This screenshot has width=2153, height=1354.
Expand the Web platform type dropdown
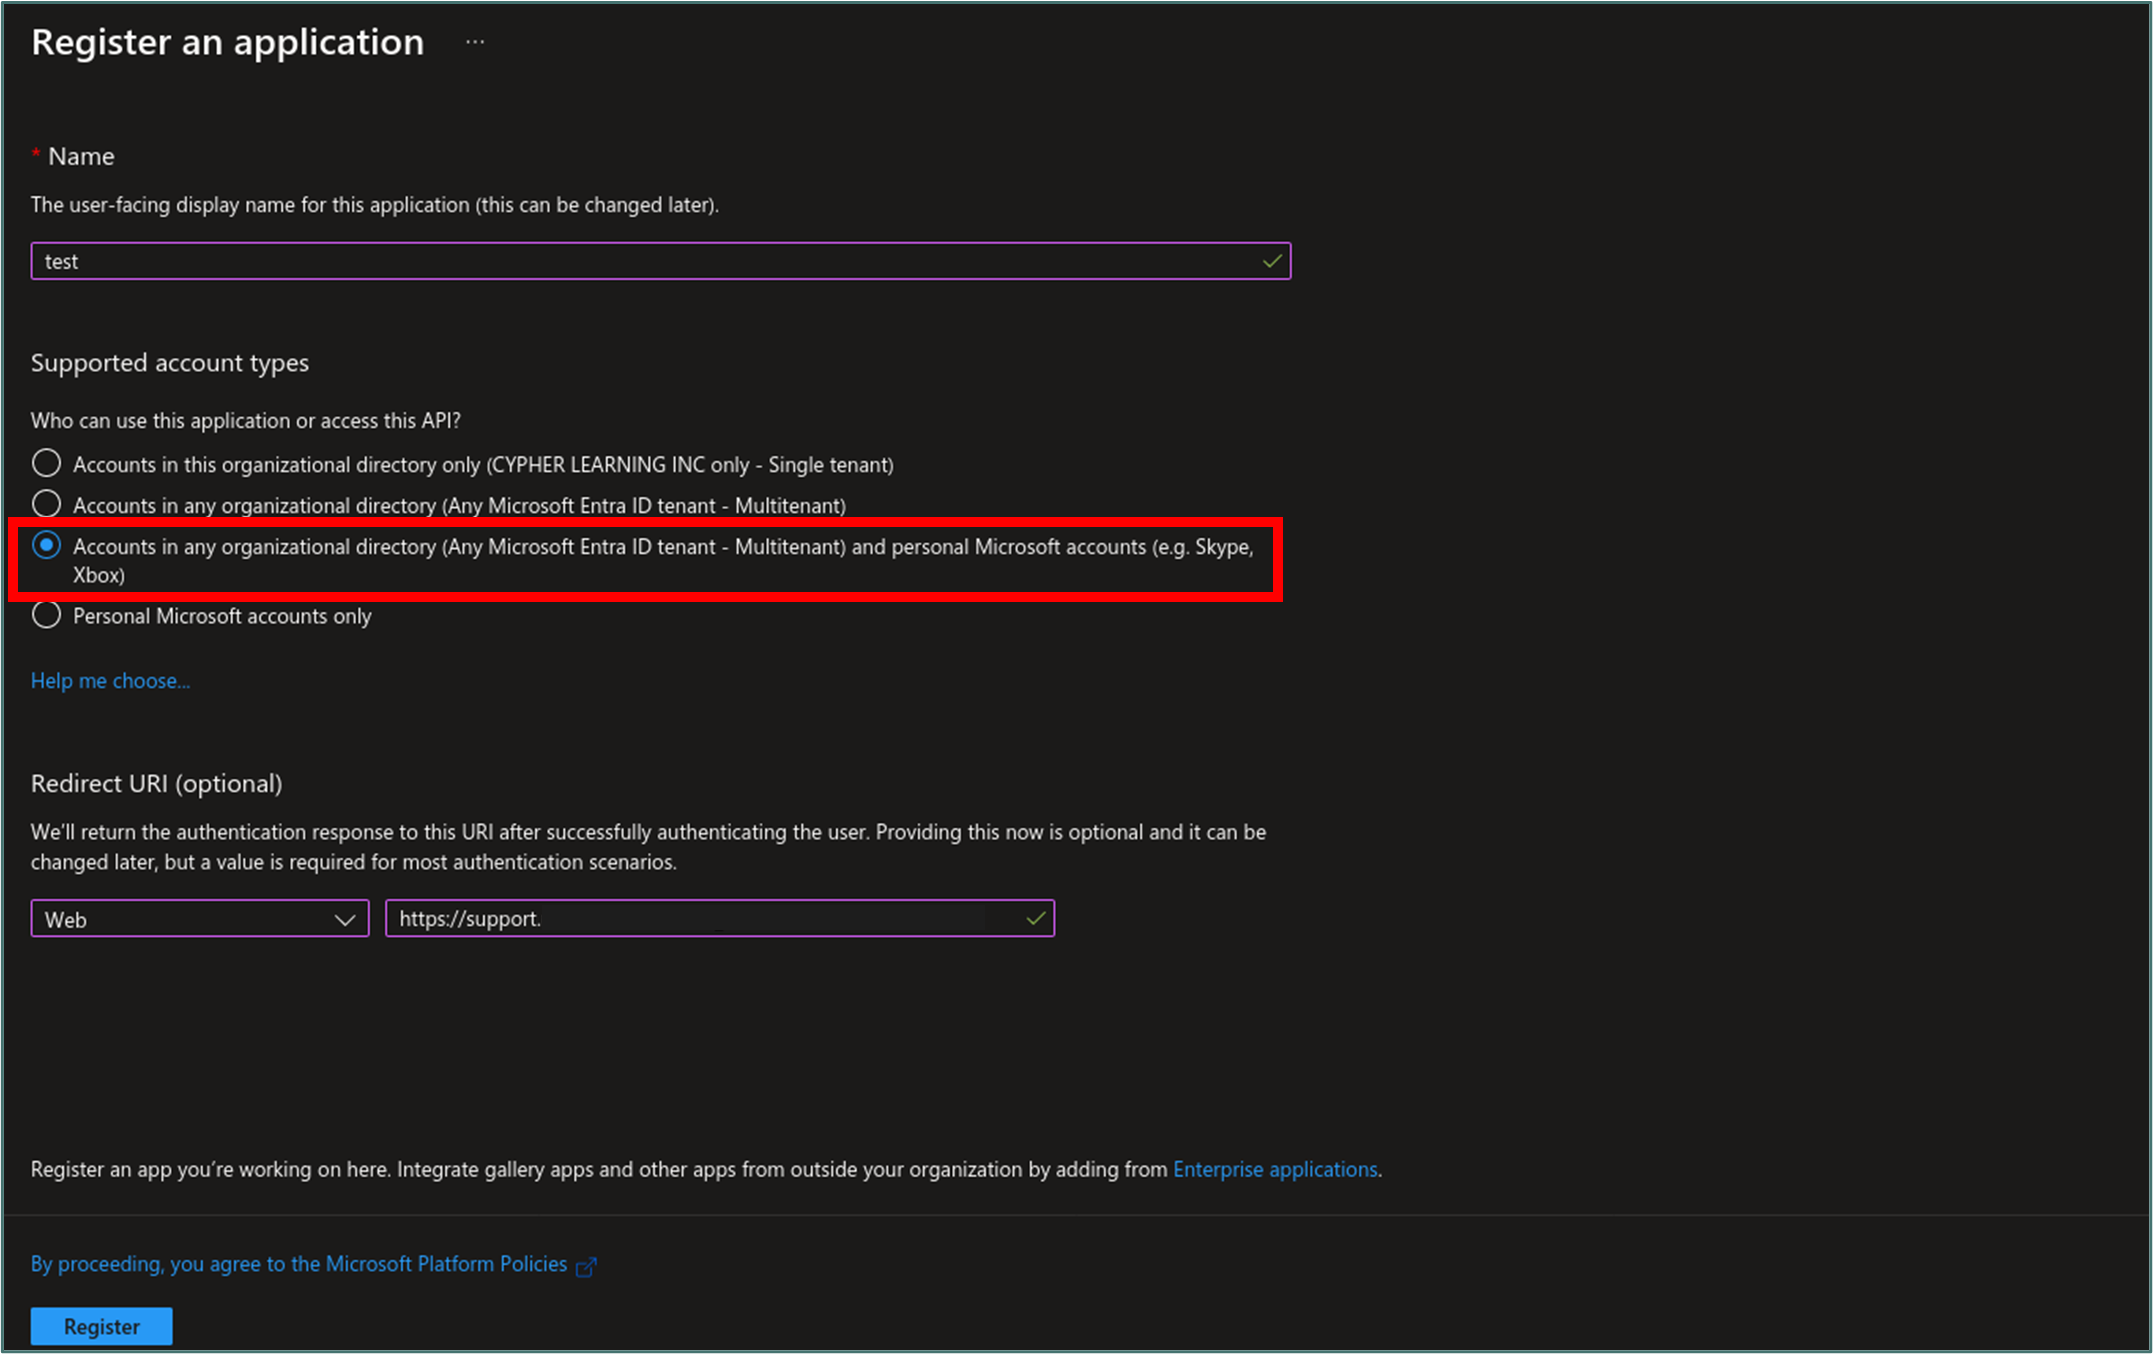[199, 919]
